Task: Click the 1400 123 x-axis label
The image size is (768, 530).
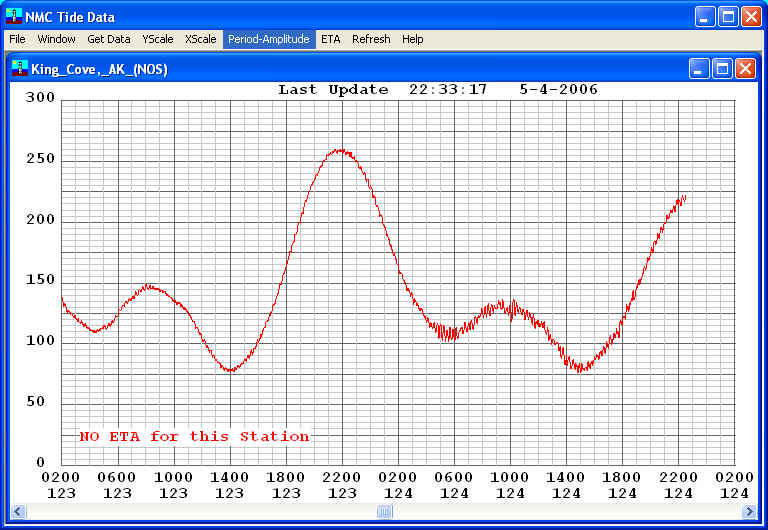Action: click(230, 485)
